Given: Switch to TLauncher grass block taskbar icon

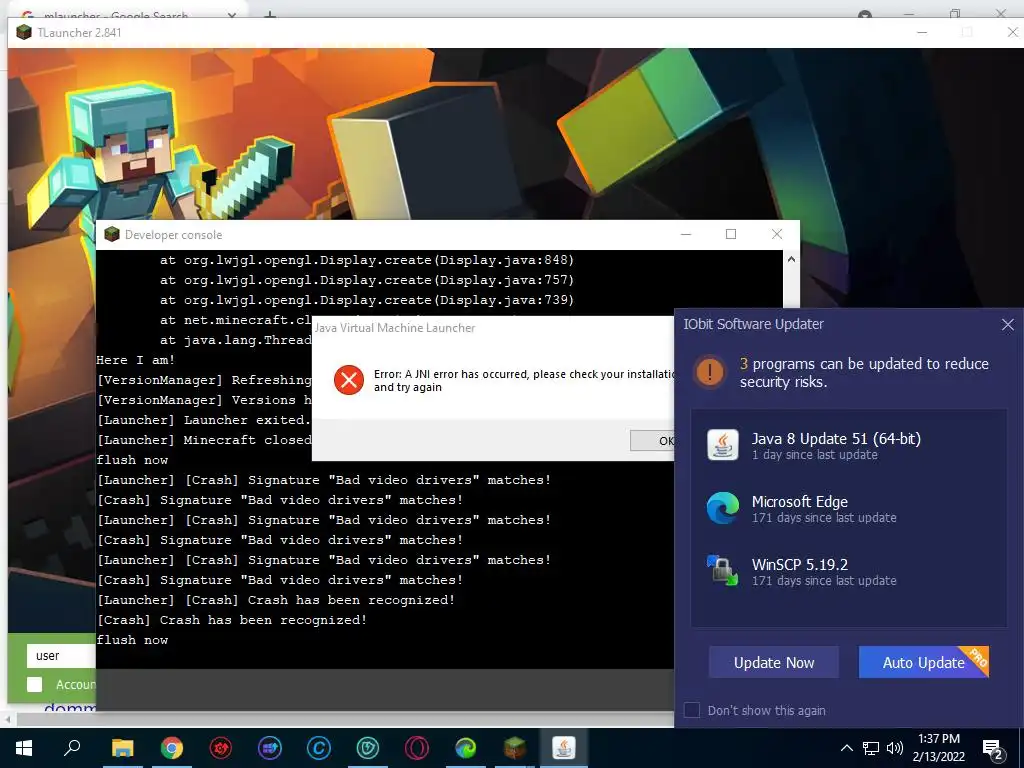Looking at the screenshot, I should [x=515, y=748].
